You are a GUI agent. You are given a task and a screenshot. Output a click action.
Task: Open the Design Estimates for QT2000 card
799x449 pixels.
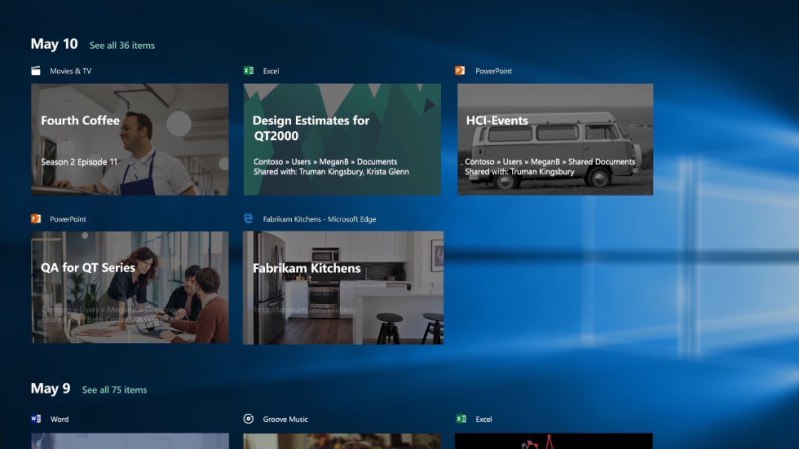click(342, 139)
